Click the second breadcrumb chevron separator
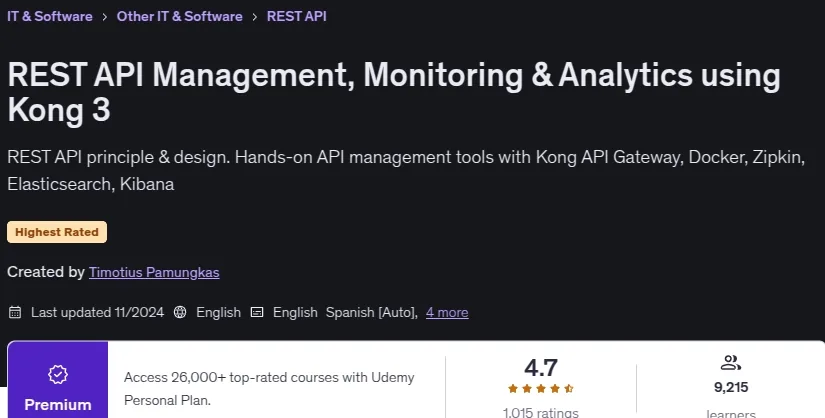The height and width of the screenshot is (418, 825). 255,17
